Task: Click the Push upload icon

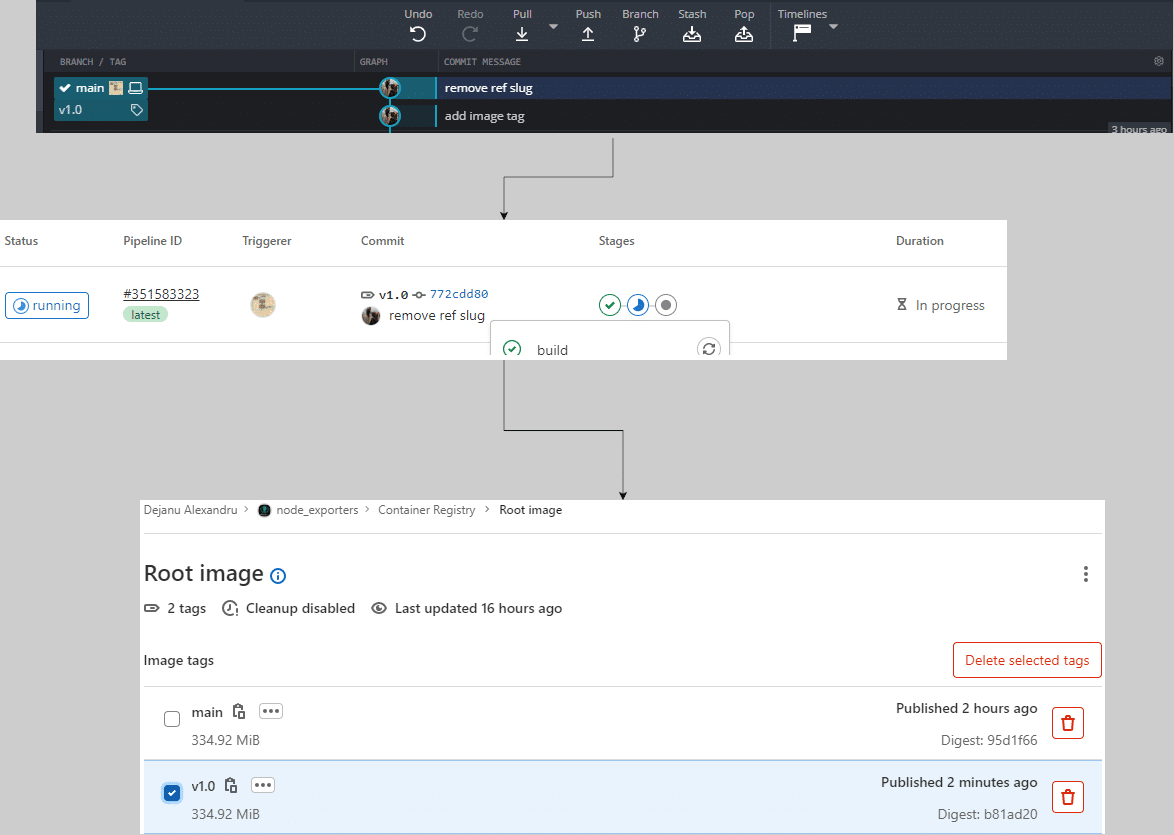Action: coord(588,34)
